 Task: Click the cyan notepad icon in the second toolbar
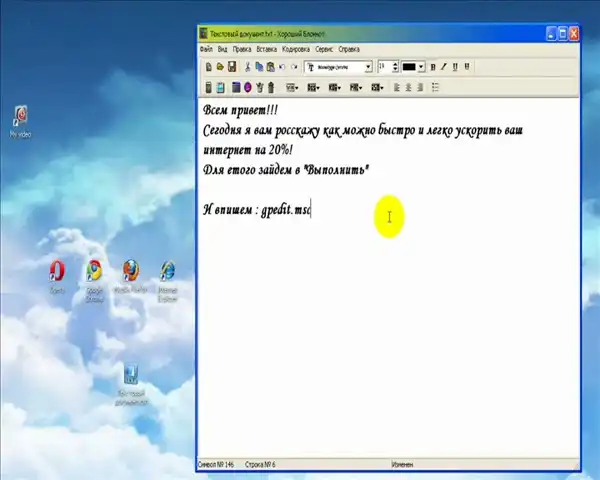(x=220, y=87)
